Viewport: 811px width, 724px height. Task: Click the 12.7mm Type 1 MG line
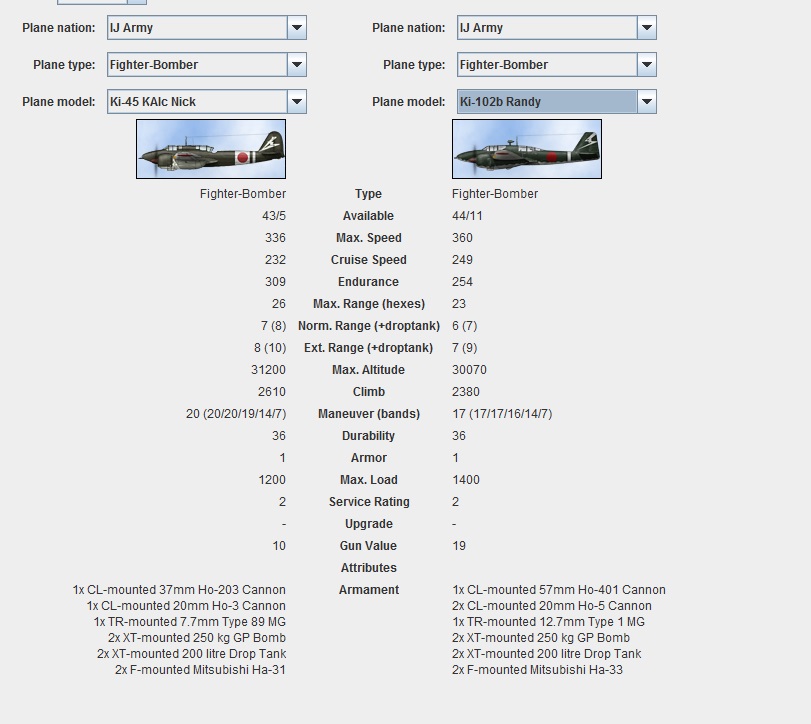tap(548, 622)
